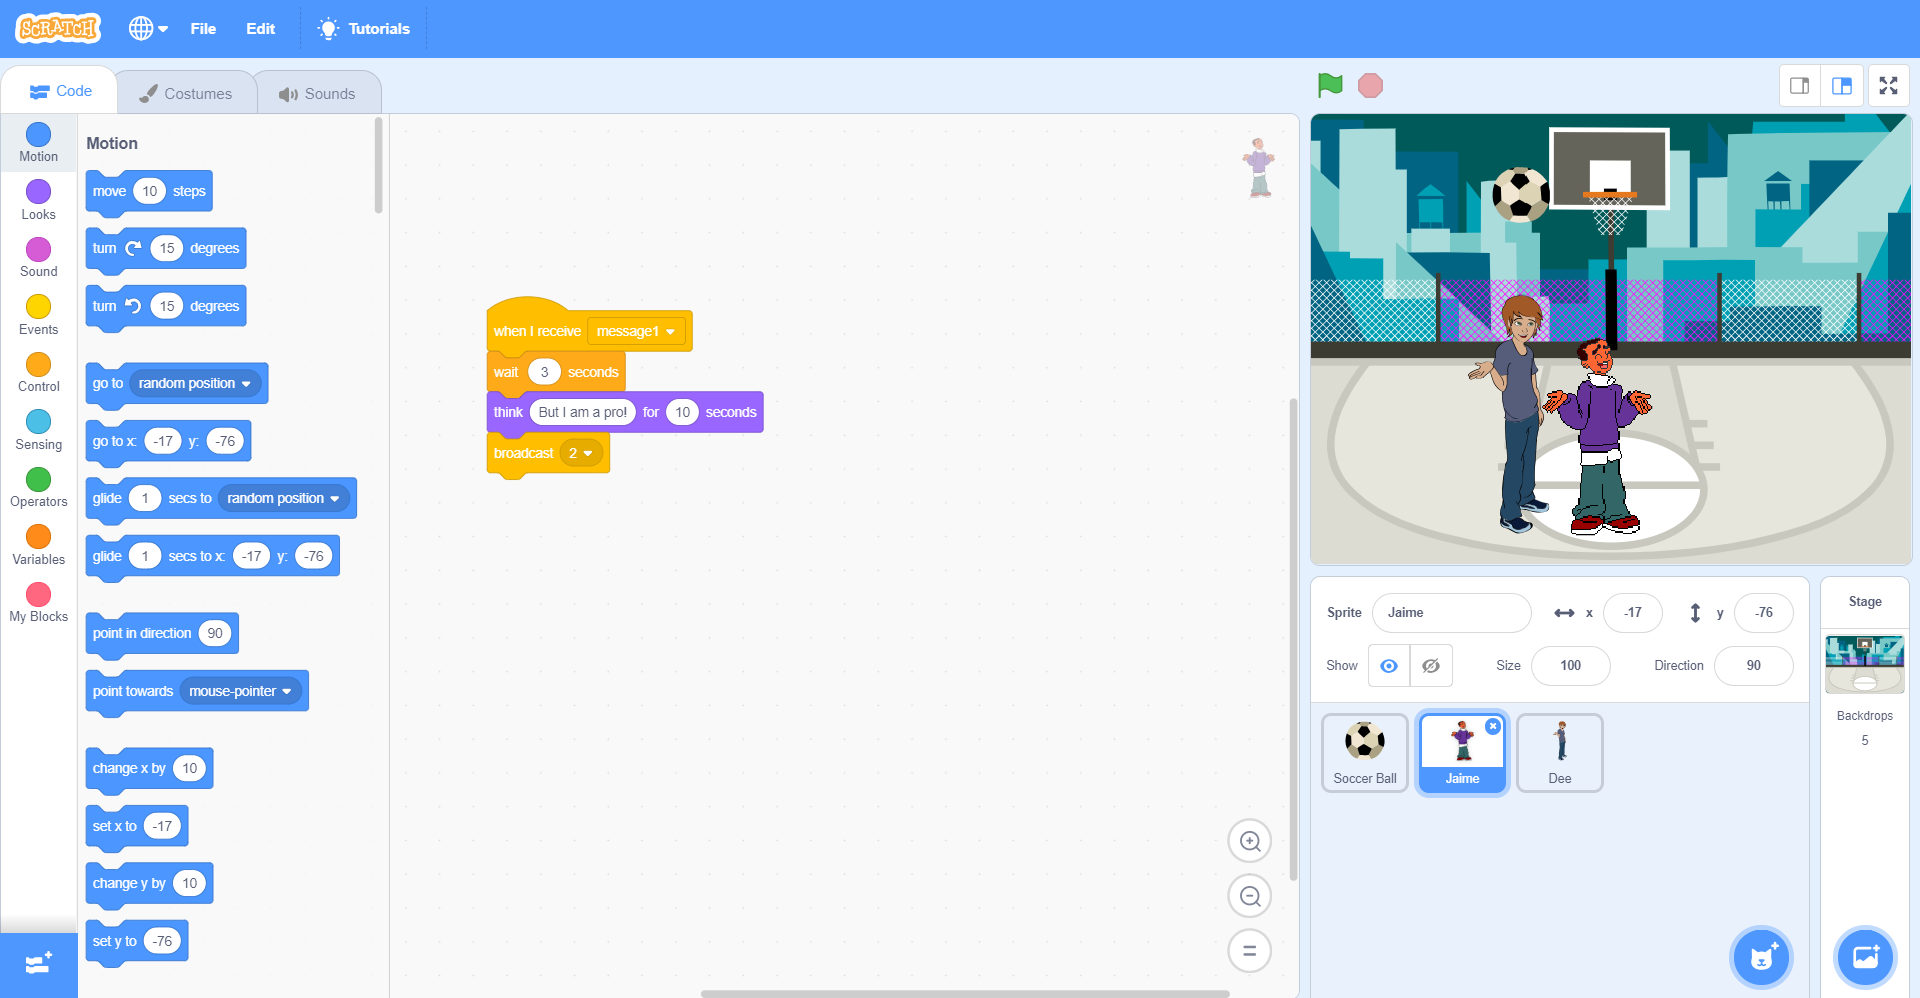
Task: Click the turn counterclockwise 15 degrees block
Action: (x=166, y=307)
